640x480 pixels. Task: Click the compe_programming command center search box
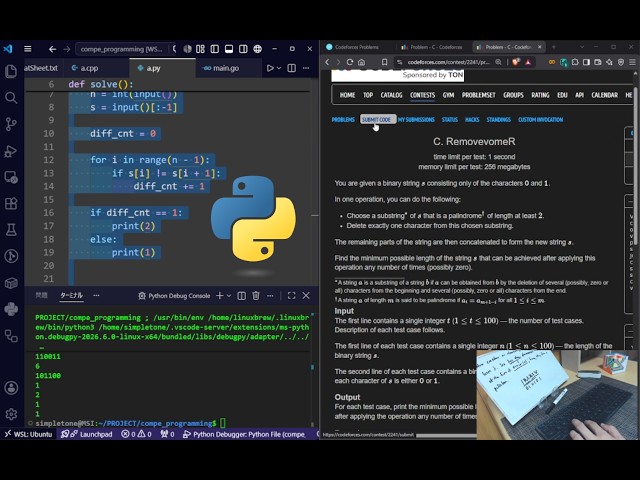click(x=121, y=49)
